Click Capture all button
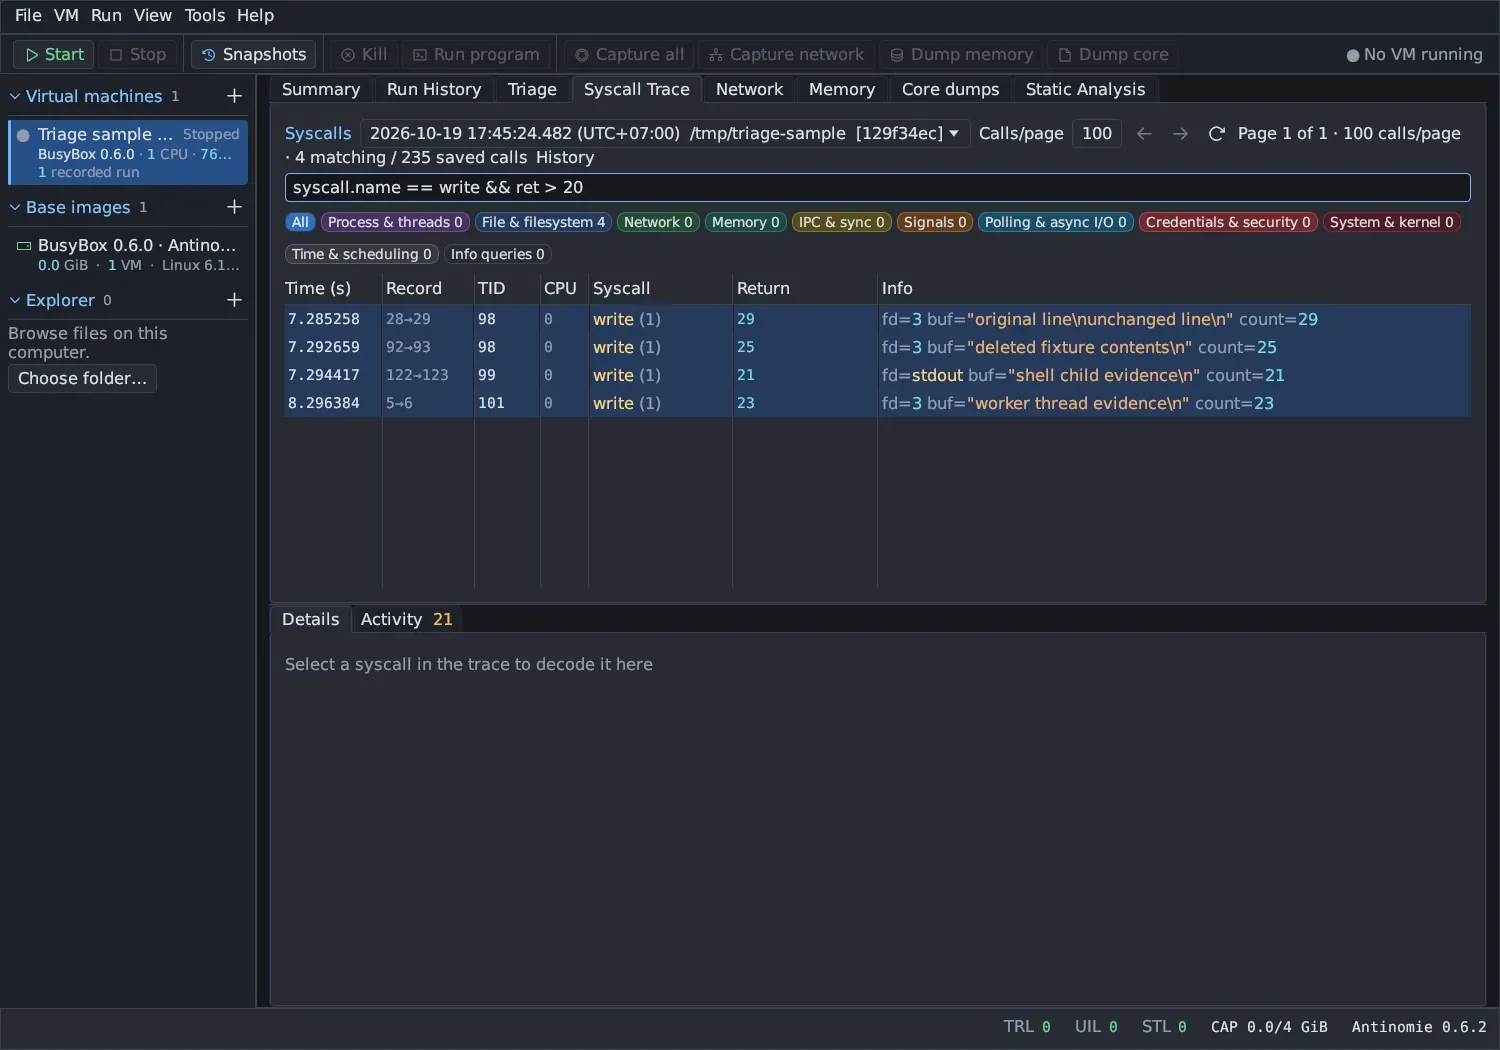Viewport: 1500px width, 1050px height. [630, 54]
